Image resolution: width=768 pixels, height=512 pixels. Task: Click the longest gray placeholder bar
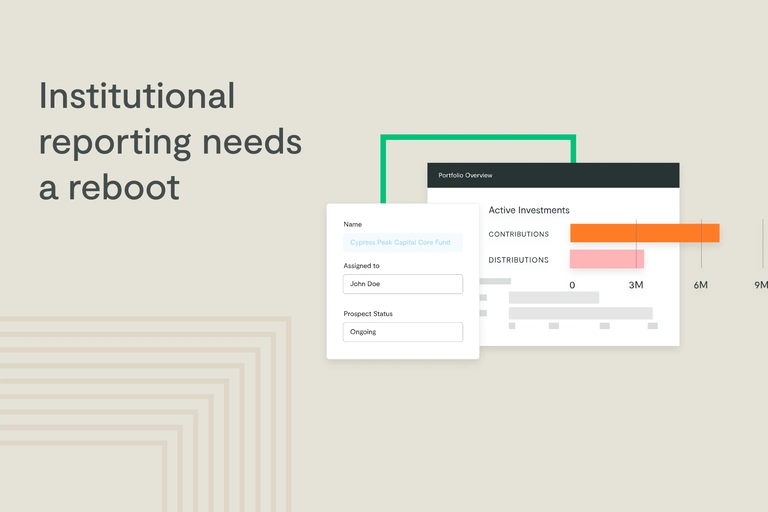580,313
